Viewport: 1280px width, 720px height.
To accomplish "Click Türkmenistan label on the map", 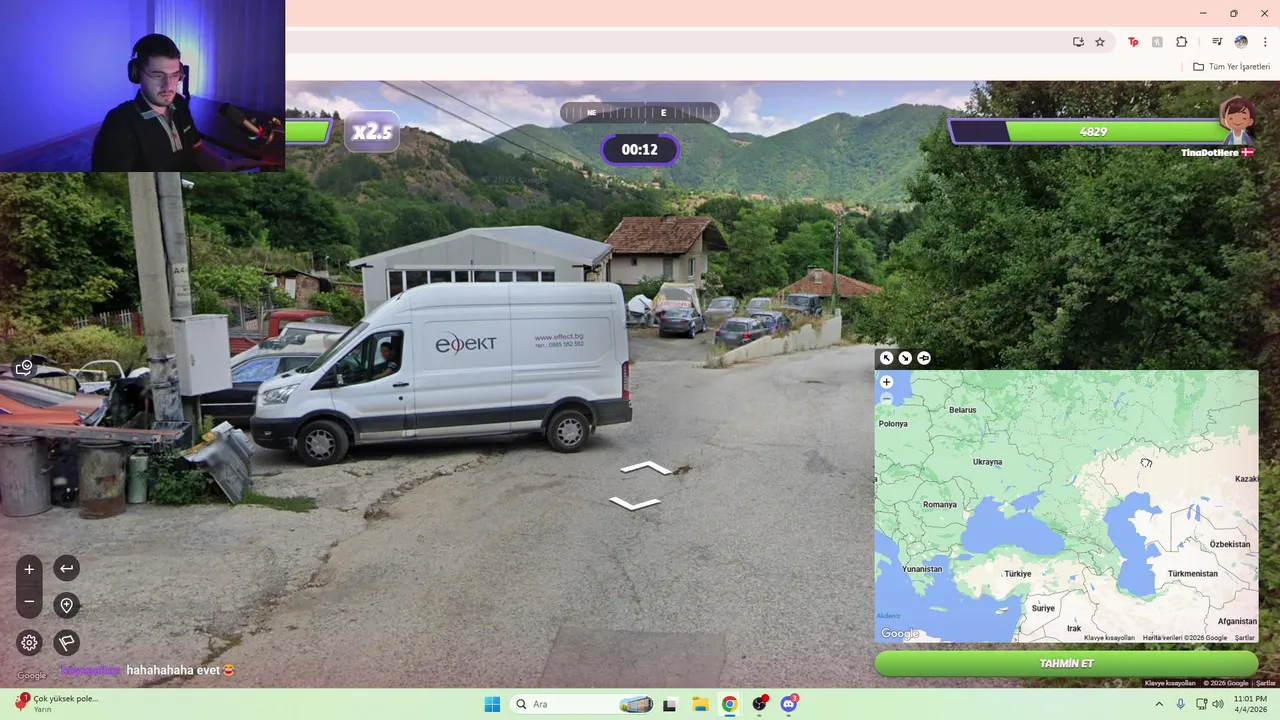I will point(1193,574).
